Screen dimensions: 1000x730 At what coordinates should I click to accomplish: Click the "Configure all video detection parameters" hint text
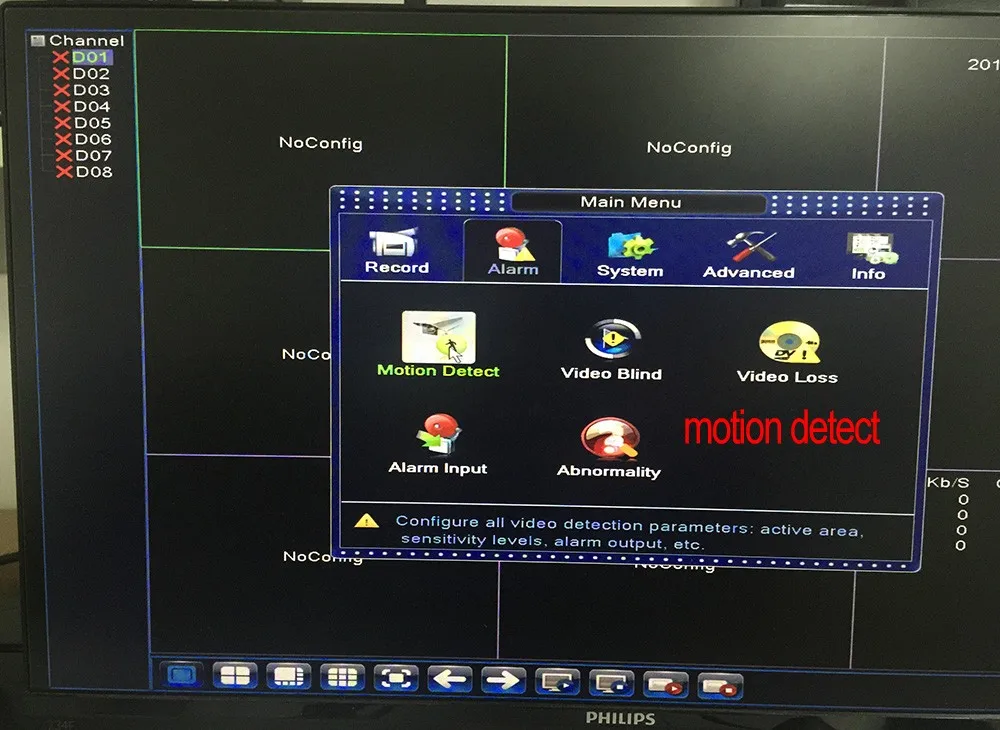(629, 532)
